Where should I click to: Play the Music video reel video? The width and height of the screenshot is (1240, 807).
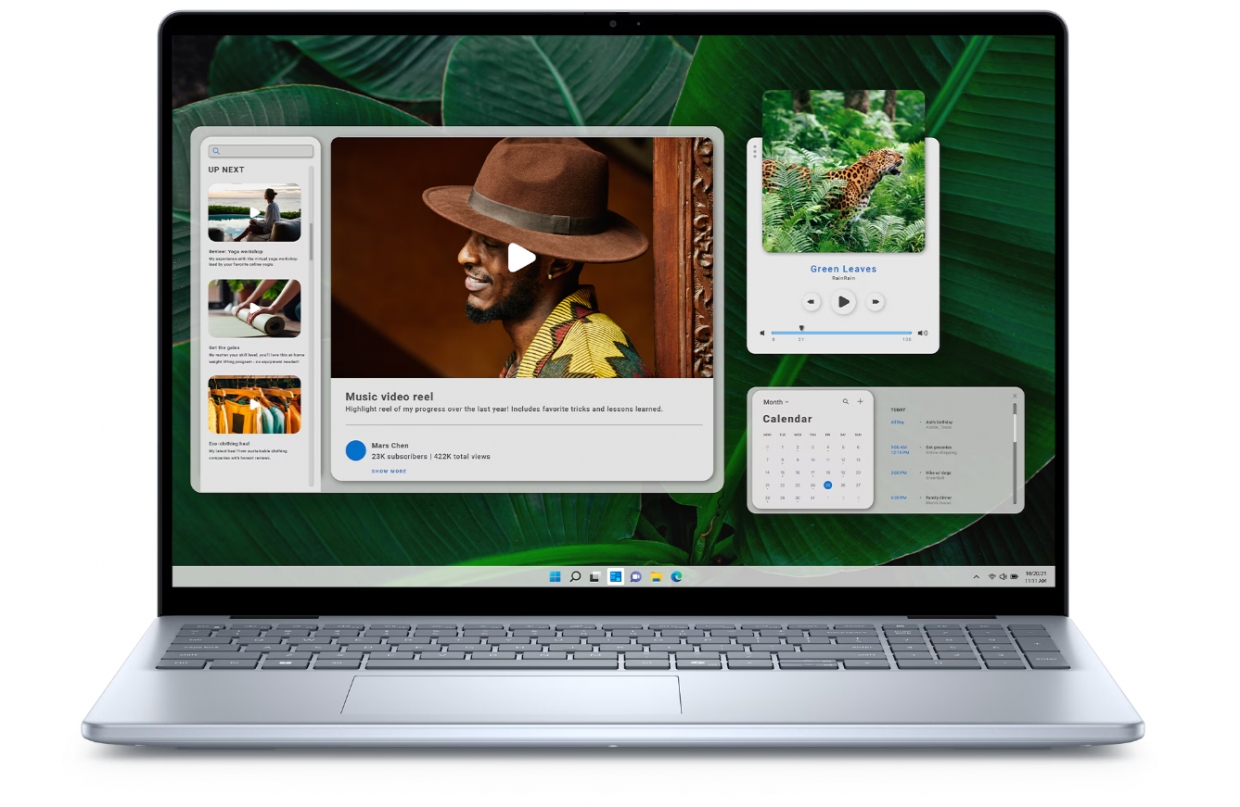coord(521,258)
